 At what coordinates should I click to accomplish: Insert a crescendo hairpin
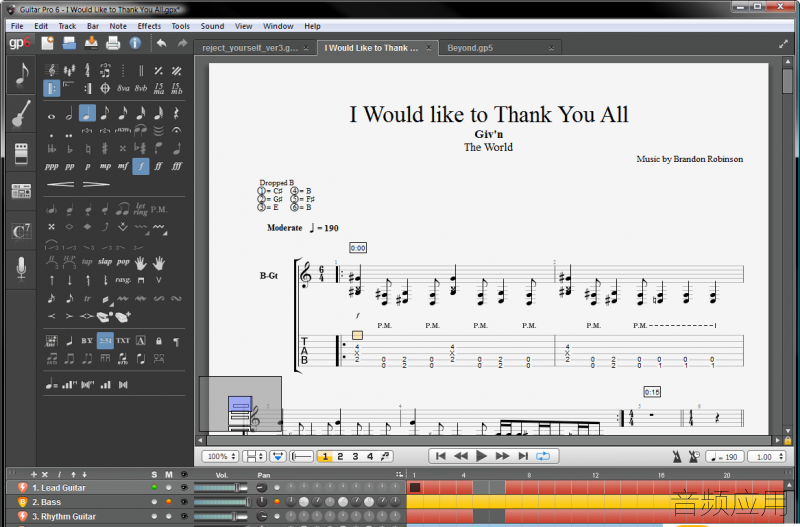(61, 184)
